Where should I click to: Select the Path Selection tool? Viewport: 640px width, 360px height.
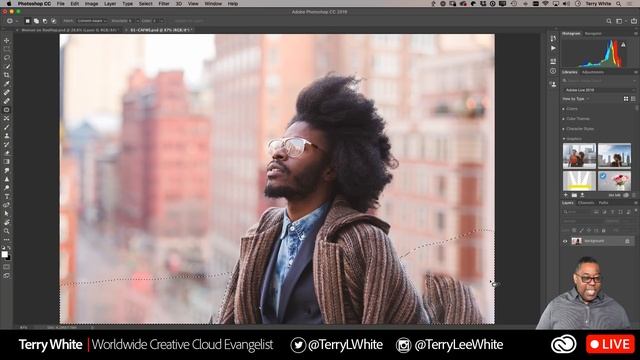click(x=7, y=213)
